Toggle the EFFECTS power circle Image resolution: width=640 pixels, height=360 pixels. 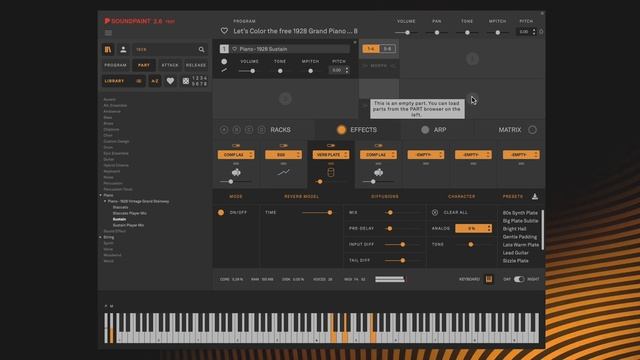point(341,130)
